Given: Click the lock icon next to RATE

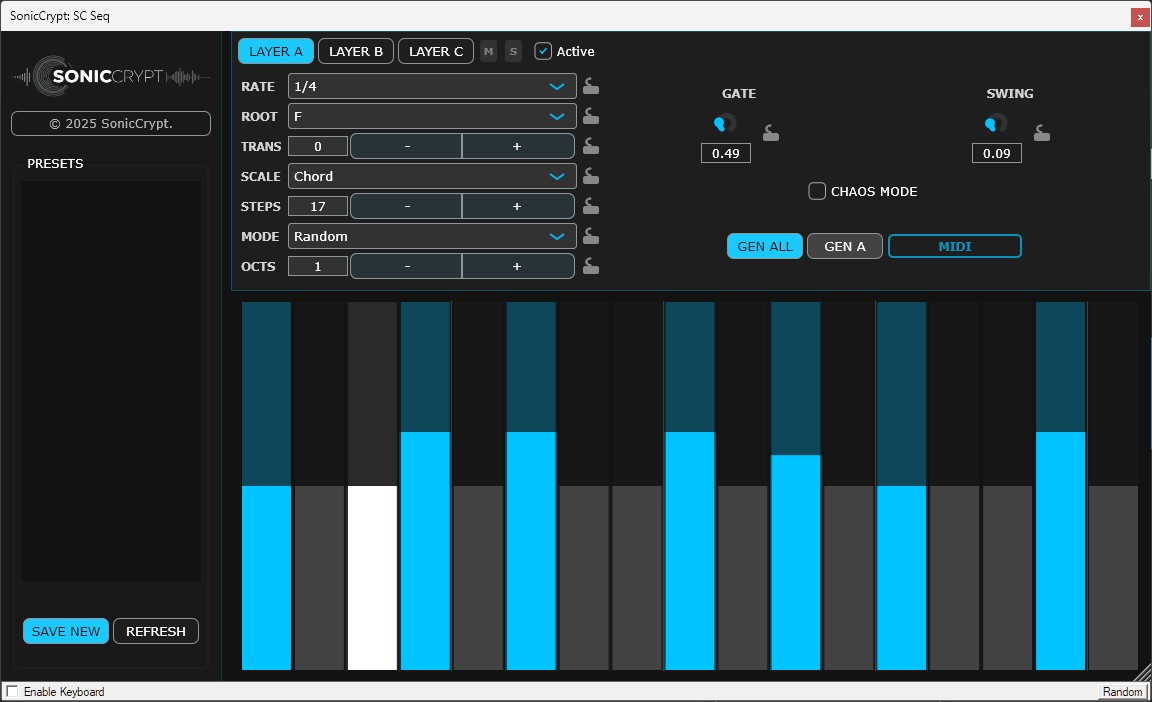Looking at the screenshot, I should click(590, 86).
